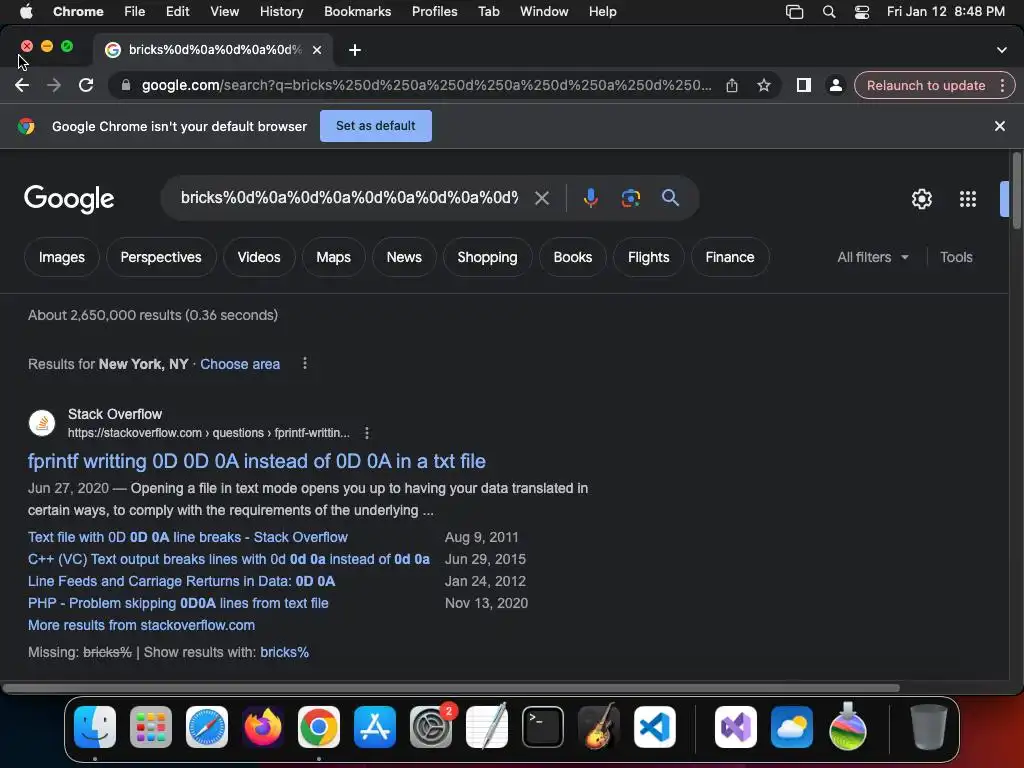Switch to Finance results
Screen dimensions: 1024x768
(729, 257)
